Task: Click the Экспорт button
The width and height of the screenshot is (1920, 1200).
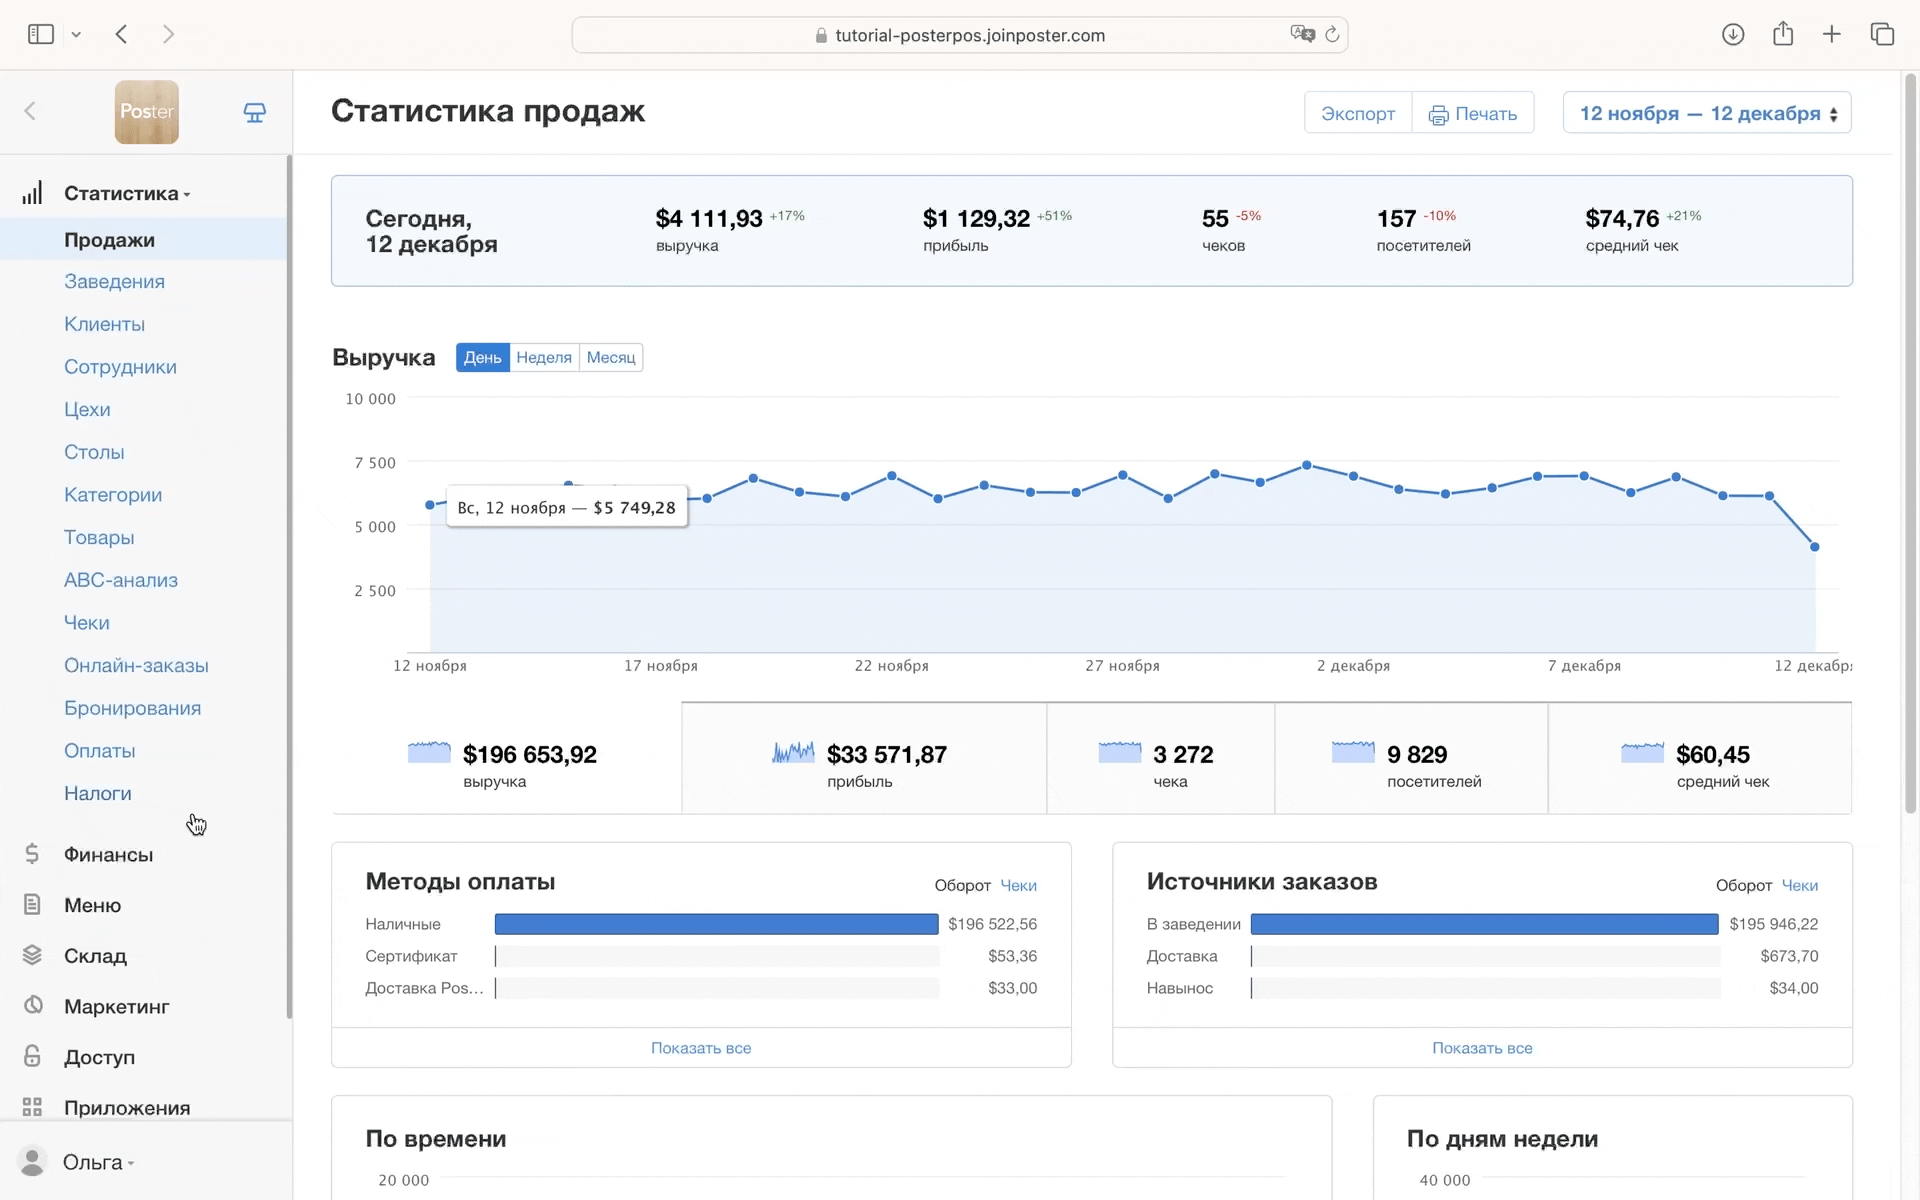Action: click(x=1357, y=113)
